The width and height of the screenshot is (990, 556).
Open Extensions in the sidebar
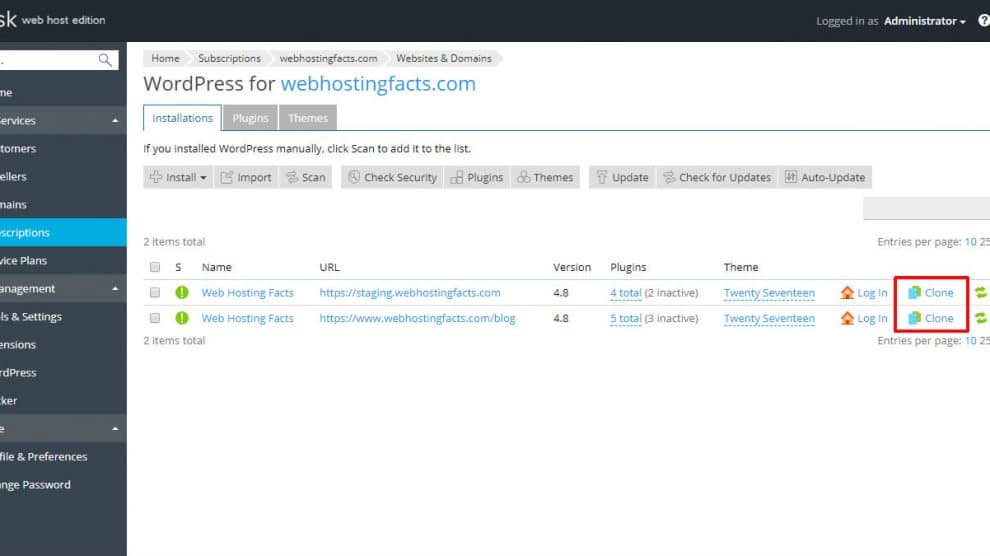coord(63,345)
